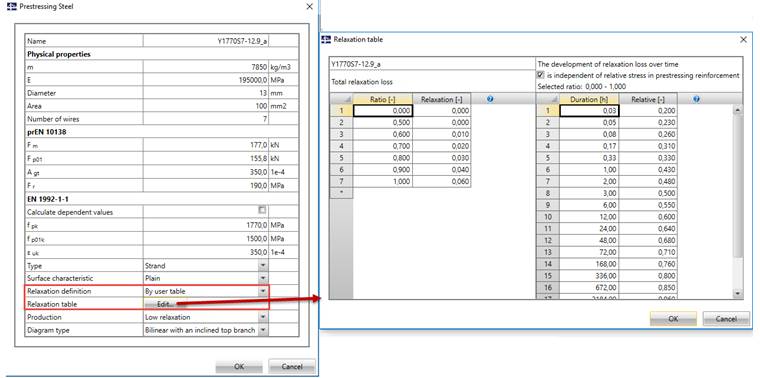Click the Relaxation [-] column header
760x378 pixels.
(x=442, y=99)
